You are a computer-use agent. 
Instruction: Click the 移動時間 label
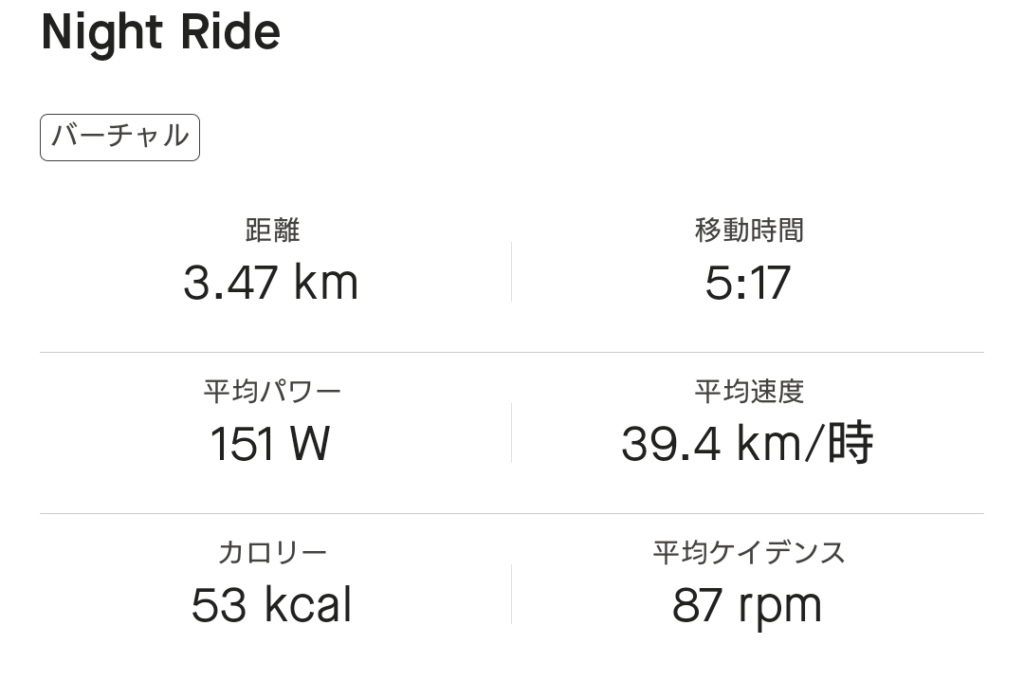pyautogui.click(x=748, y=231)
